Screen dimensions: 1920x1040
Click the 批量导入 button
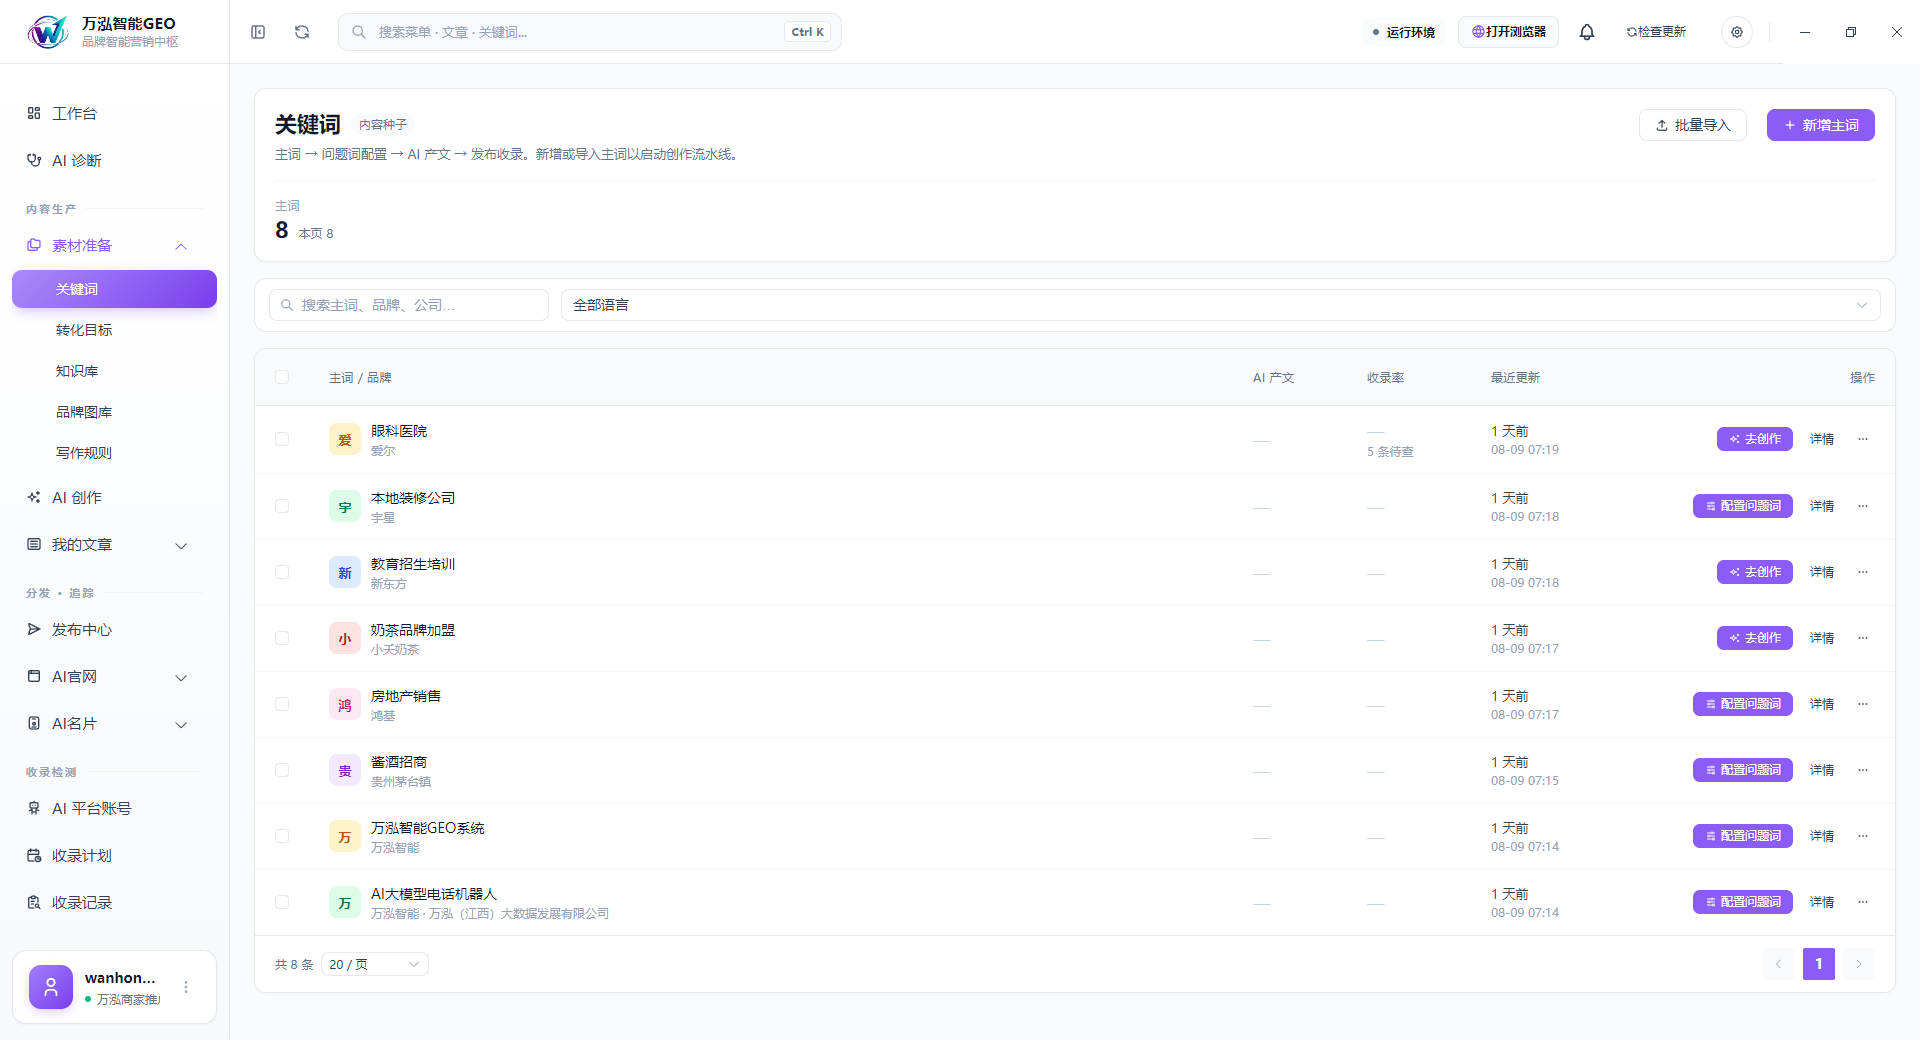1692,125
